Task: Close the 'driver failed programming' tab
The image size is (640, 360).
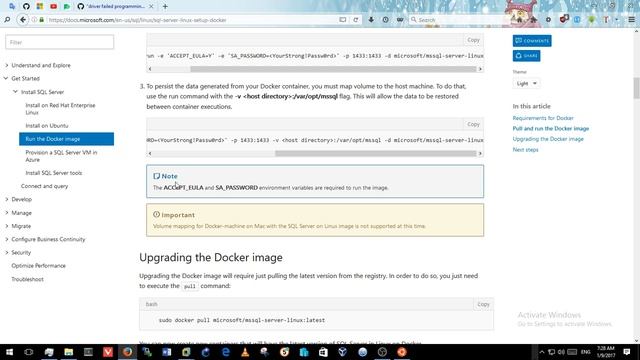Action: pos(151,6)
